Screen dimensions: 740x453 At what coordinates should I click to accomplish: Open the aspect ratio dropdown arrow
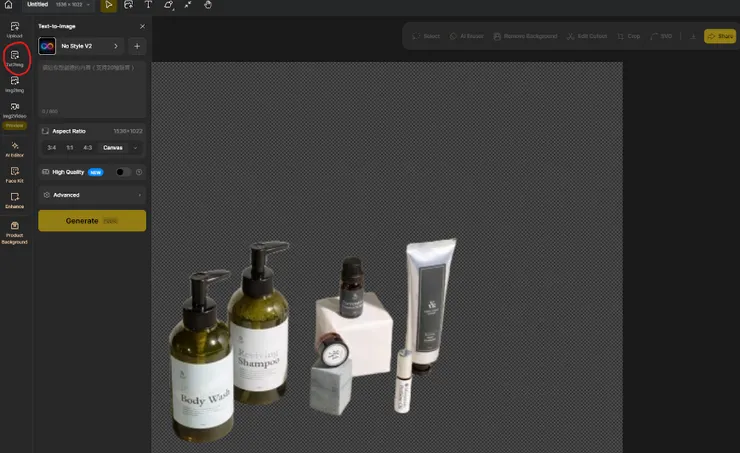pyautogui.click(x=135, y=148)
